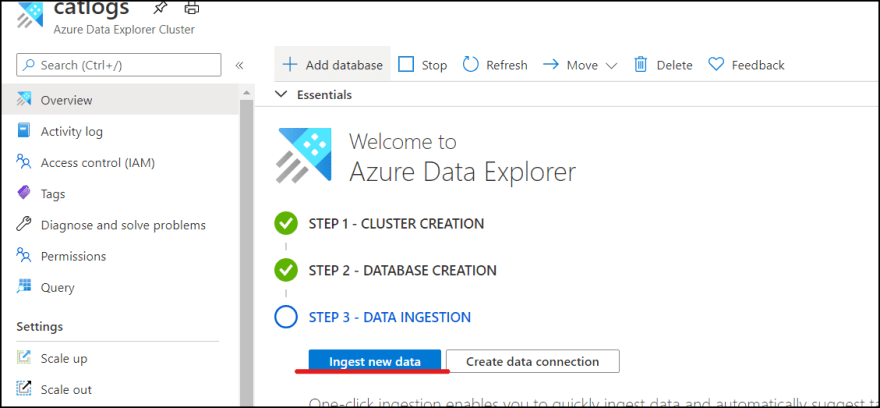The image size is (880, 408).
Task: Click the sidebar scrollbar up arrow
Action: pyautogui.click(x=246, y=91)
